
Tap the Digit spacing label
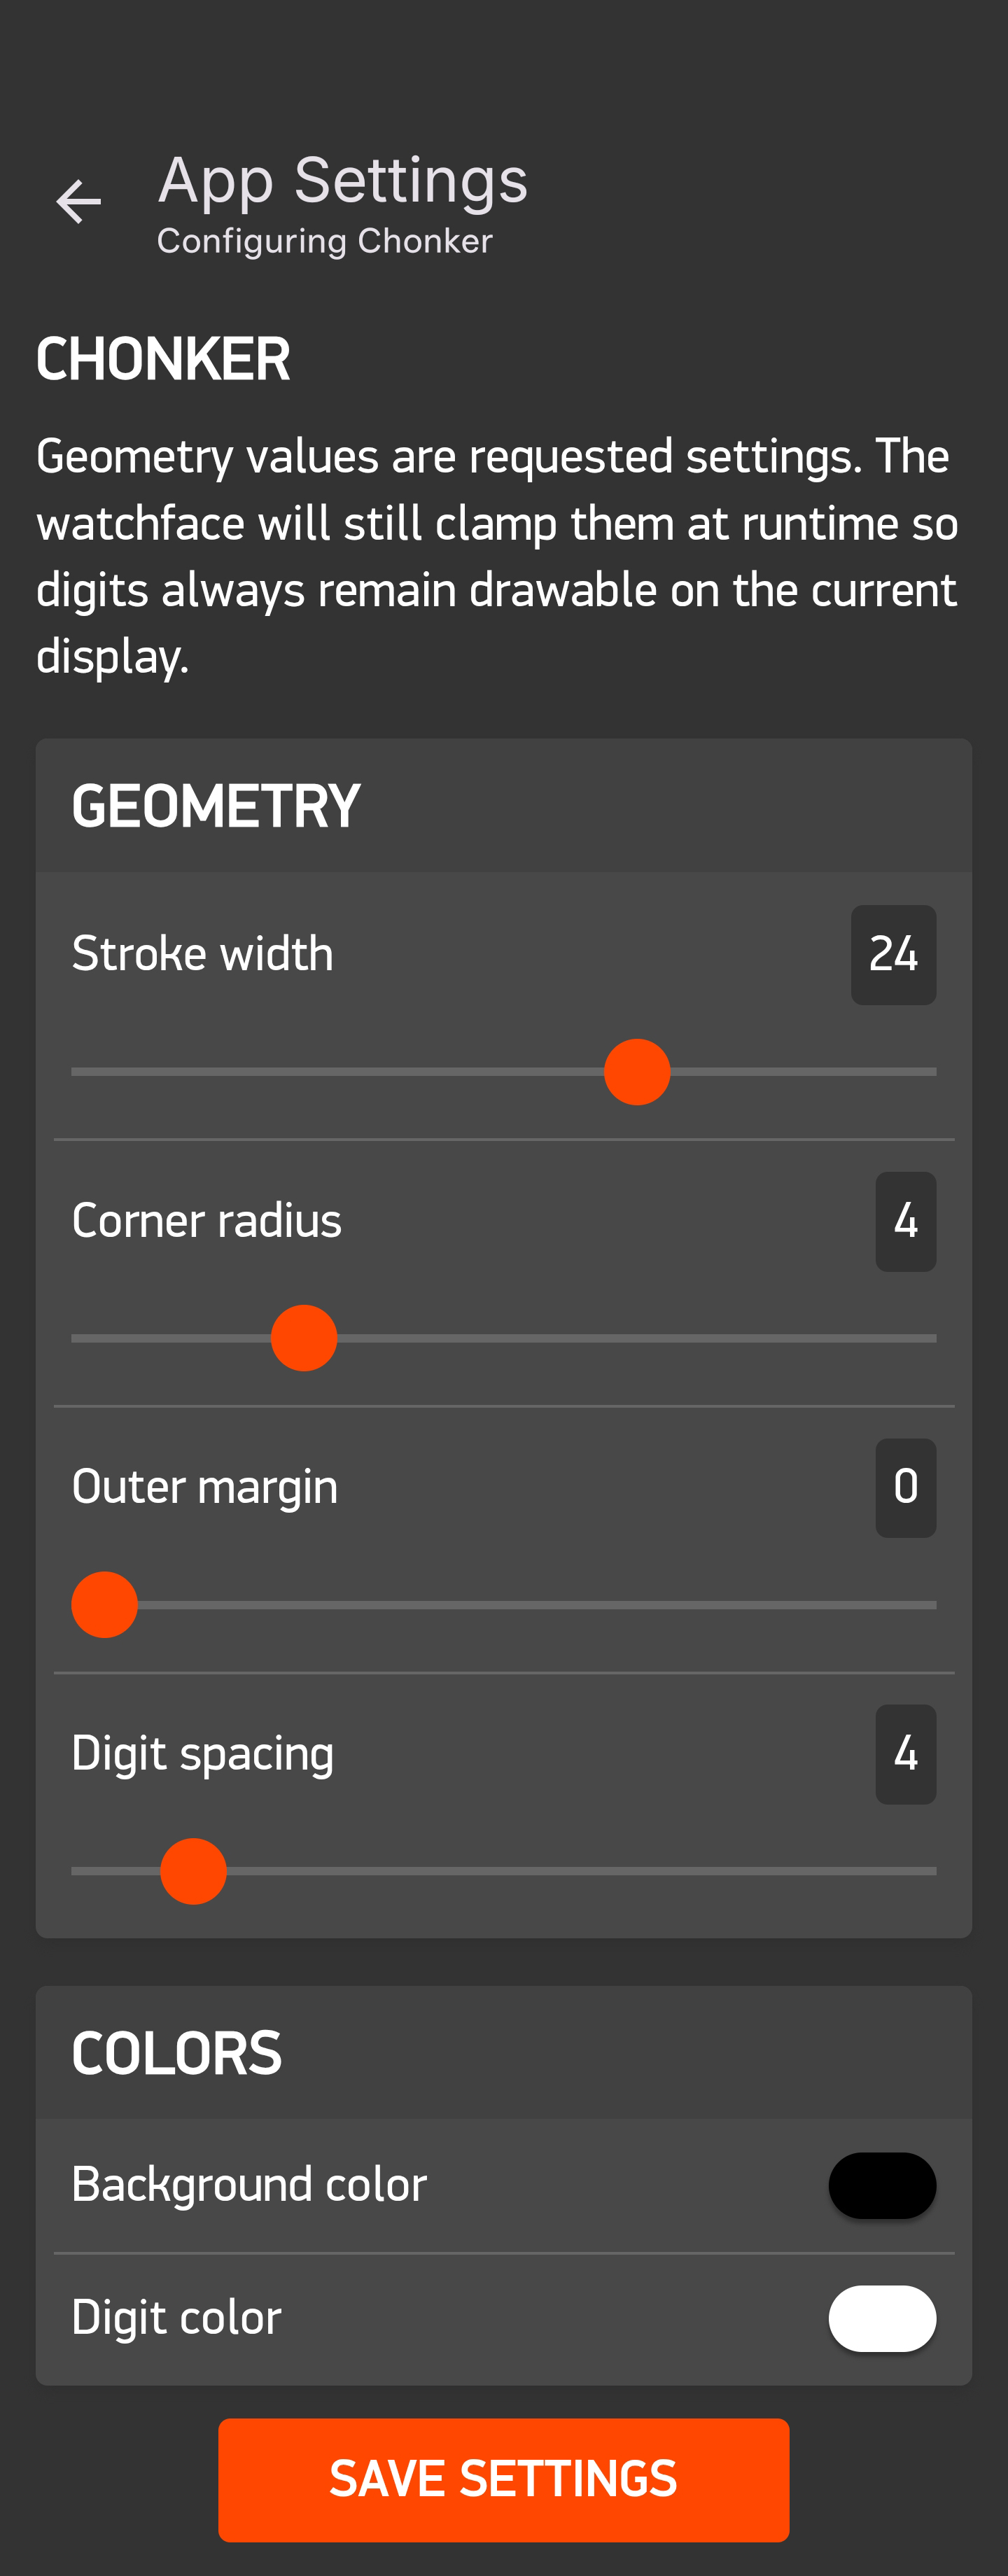[x=203, y=1754]
